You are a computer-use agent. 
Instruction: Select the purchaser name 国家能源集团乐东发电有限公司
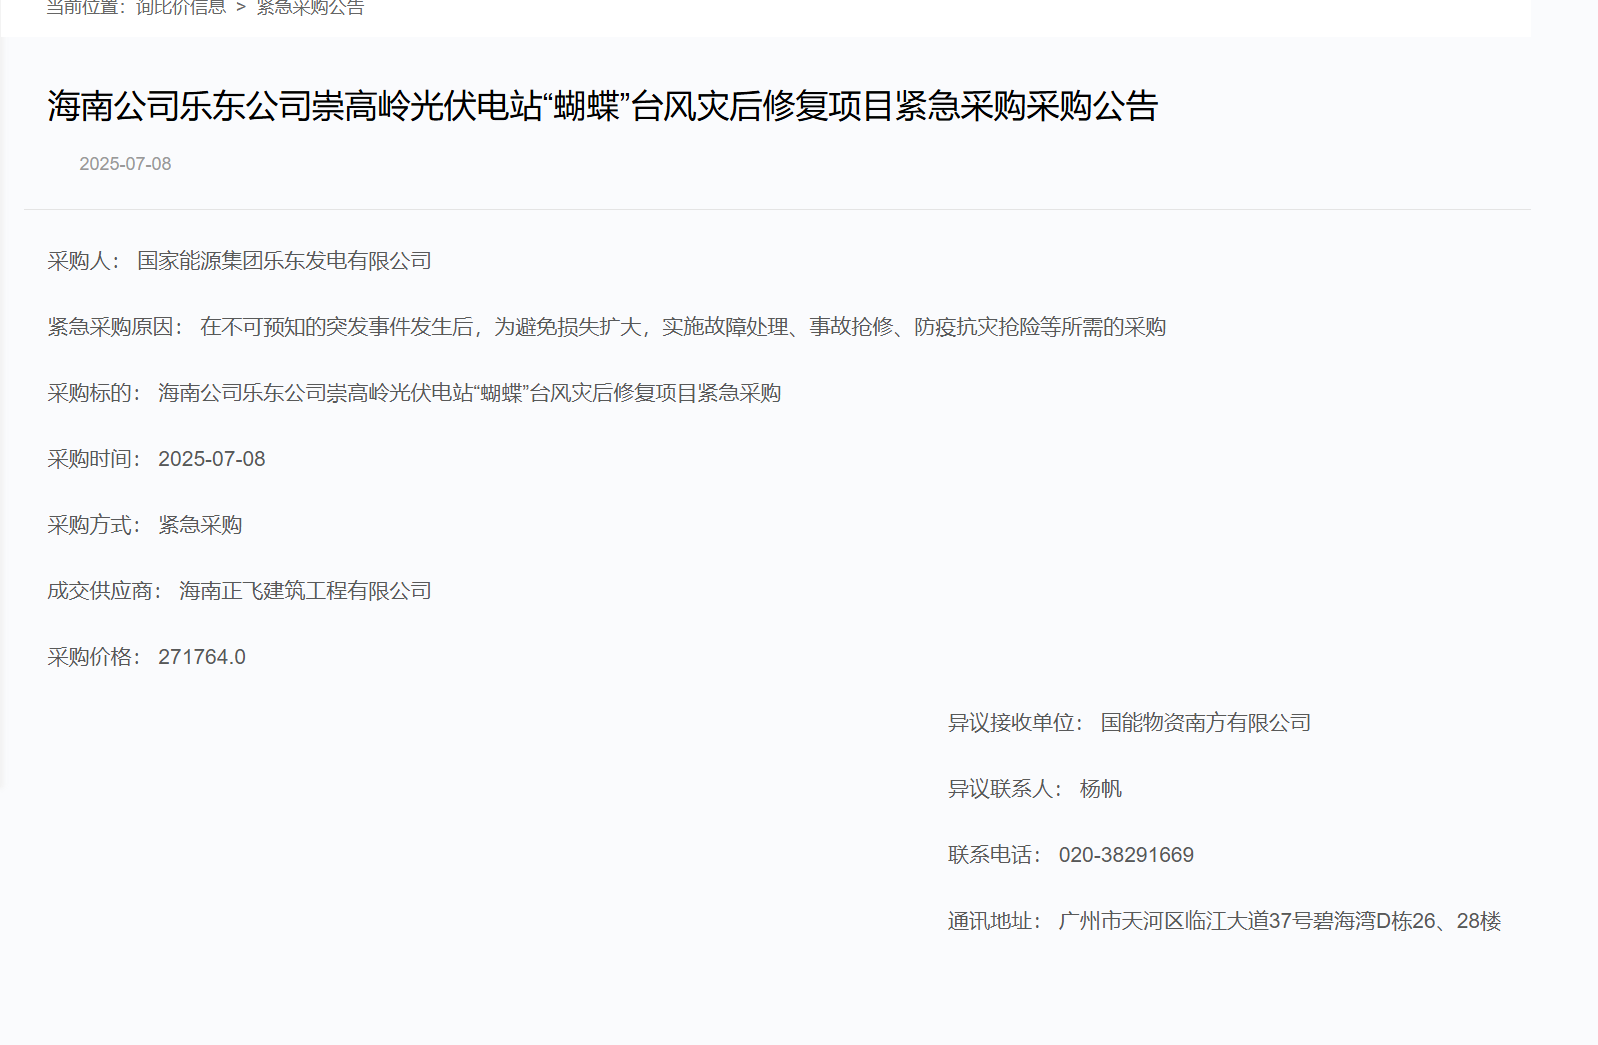point(284,261)
